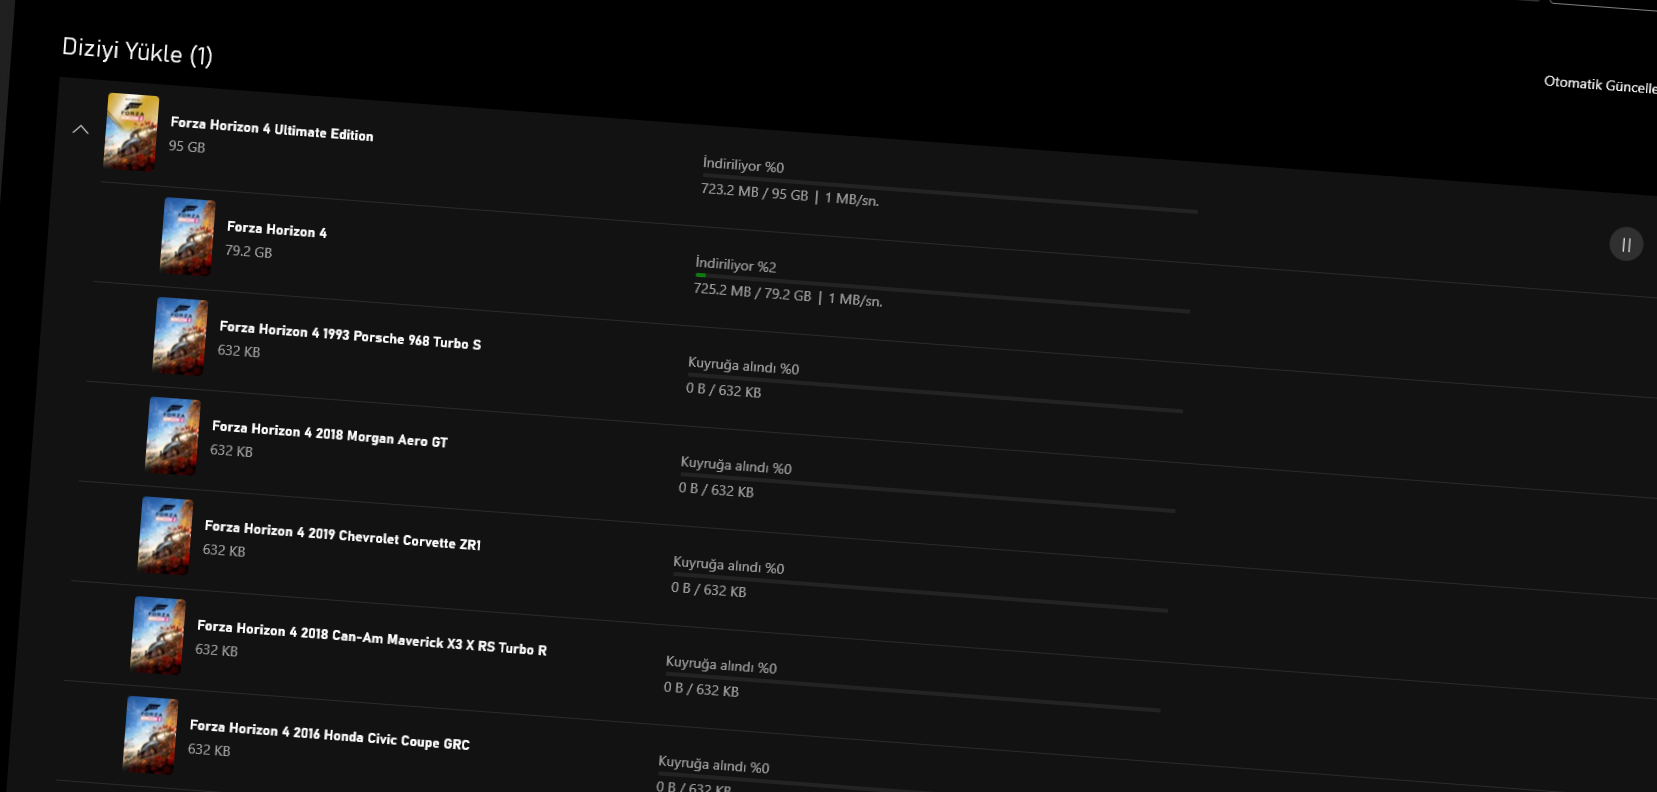Select Forza Horizon 4 1993 Porsche 968 Turbo S title
This screenshot has height=792, width=1657.
coord(350,335)
